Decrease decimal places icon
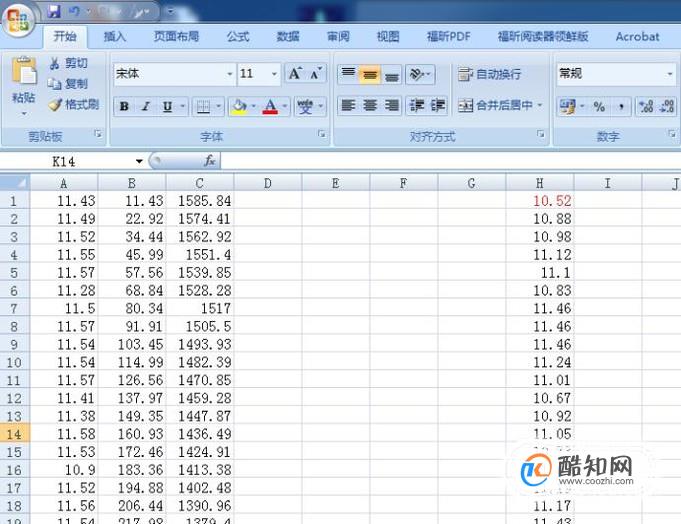 point(667,106)
